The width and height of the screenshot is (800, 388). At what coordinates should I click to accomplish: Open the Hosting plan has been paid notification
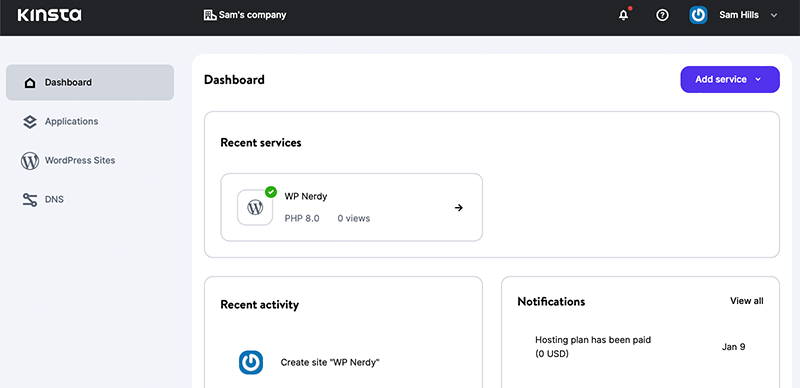593,347
